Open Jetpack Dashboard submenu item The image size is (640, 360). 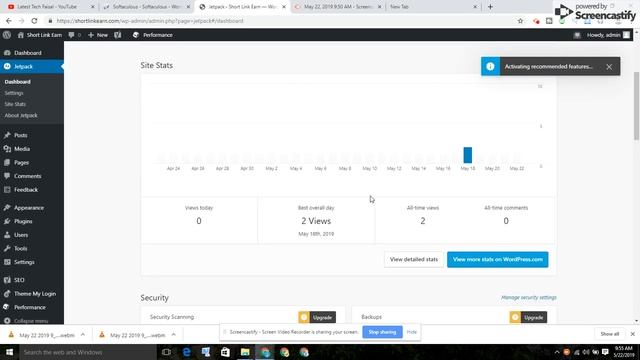point(18,82)
